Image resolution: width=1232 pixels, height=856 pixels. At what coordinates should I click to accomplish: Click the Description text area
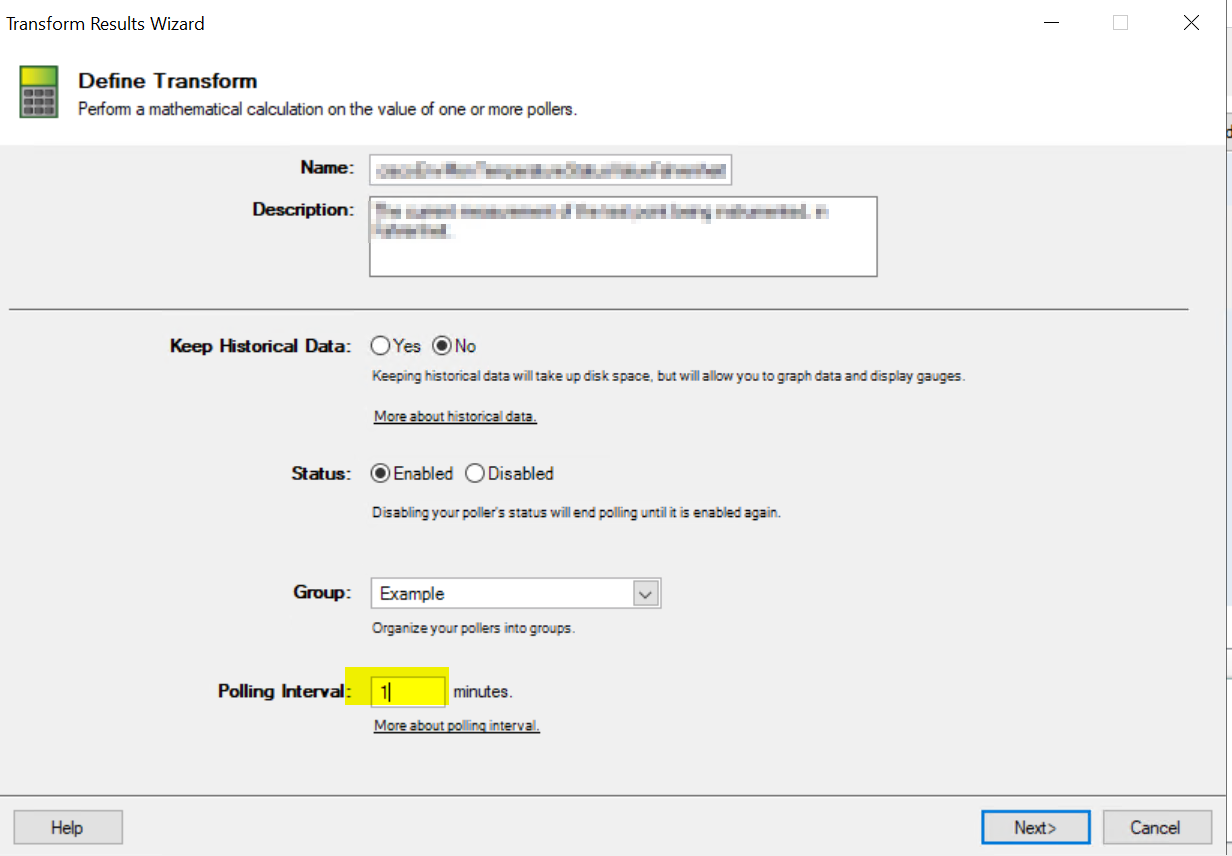622,236
